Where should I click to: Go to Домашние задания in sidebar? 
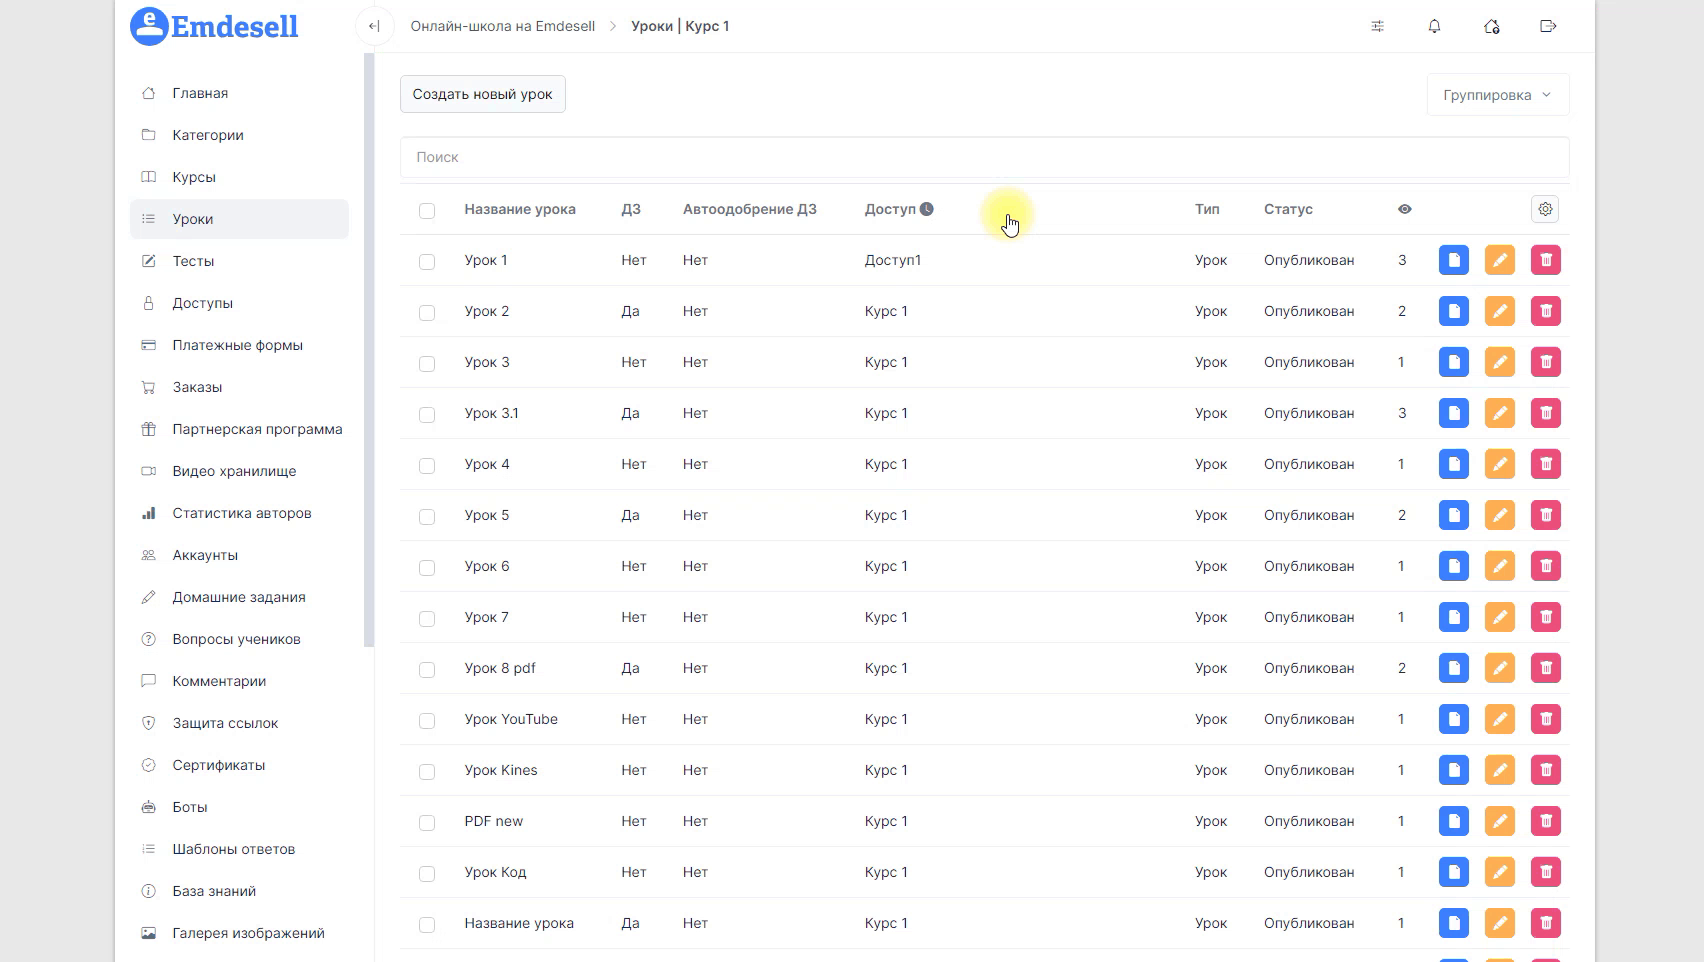238,597
